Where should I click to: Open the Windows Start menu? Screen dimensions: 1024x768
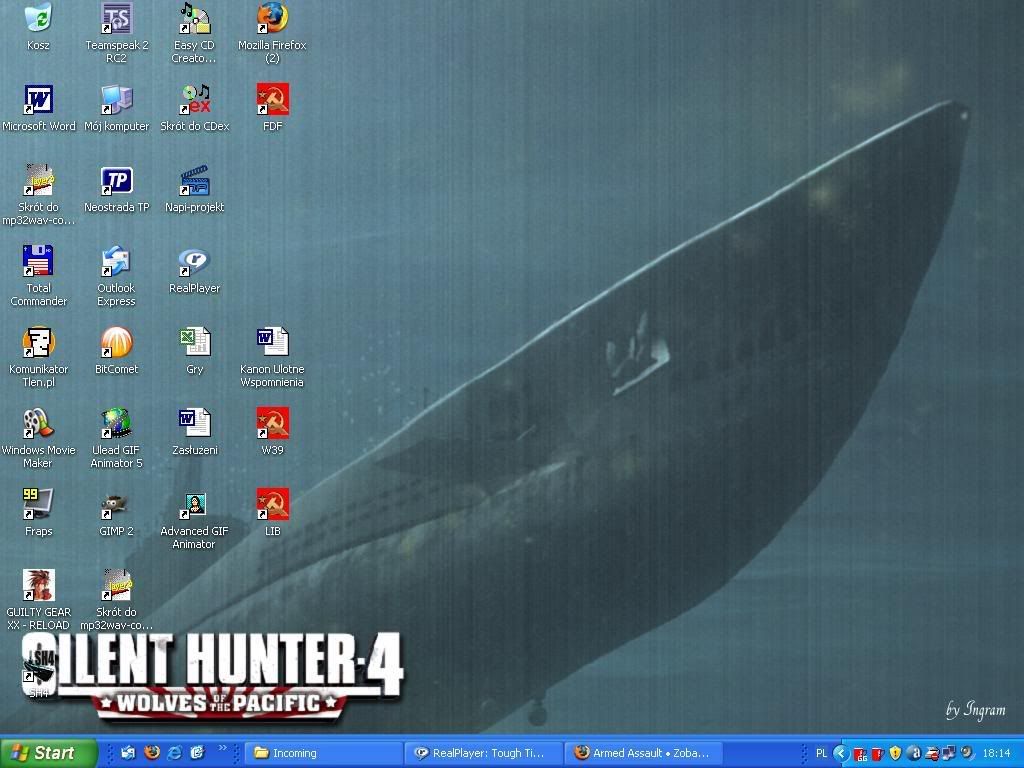coord(48,753)
